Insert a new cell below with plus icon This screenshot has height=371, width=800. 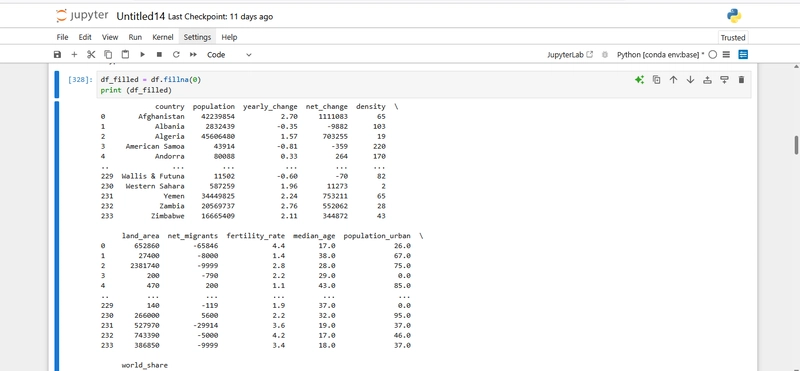[74, 55]
